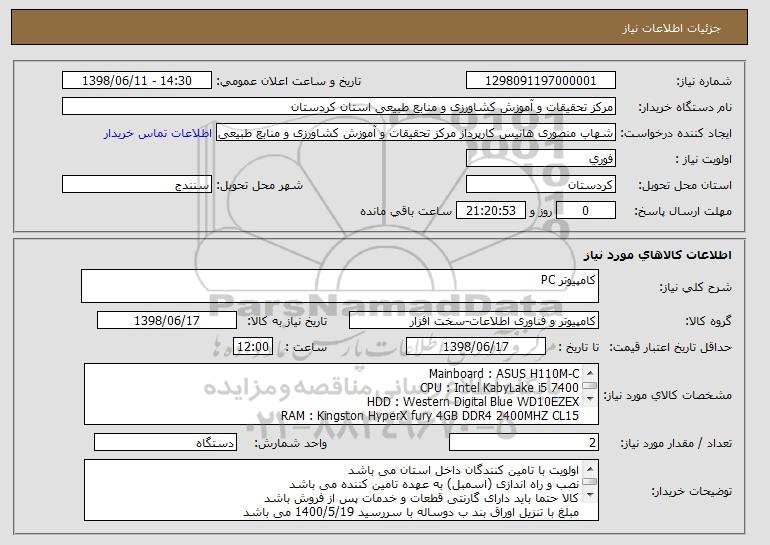The image size is (770, 545).
Task: Click the days remaining field showing 0
Action: tap(585, 211)
